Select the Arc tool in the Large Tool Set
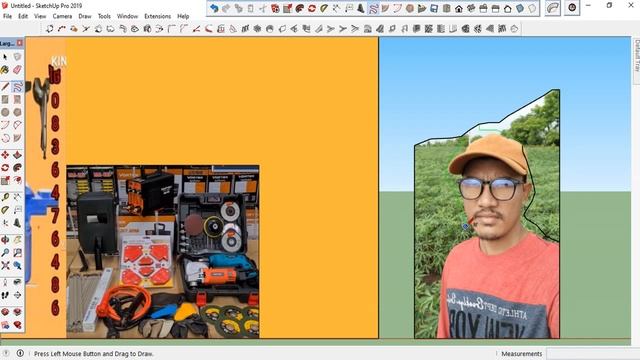Viewport: 640px width, 360px height. (5, 125)
